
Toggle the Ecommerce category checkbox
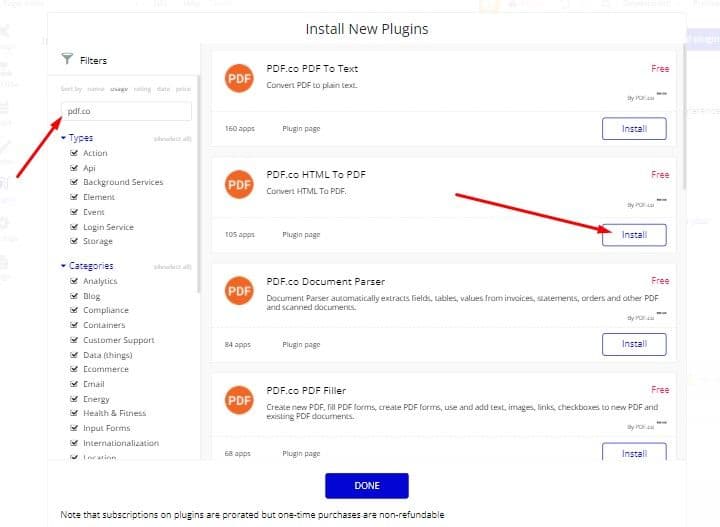pyautogui.click(x=74, y=369)
